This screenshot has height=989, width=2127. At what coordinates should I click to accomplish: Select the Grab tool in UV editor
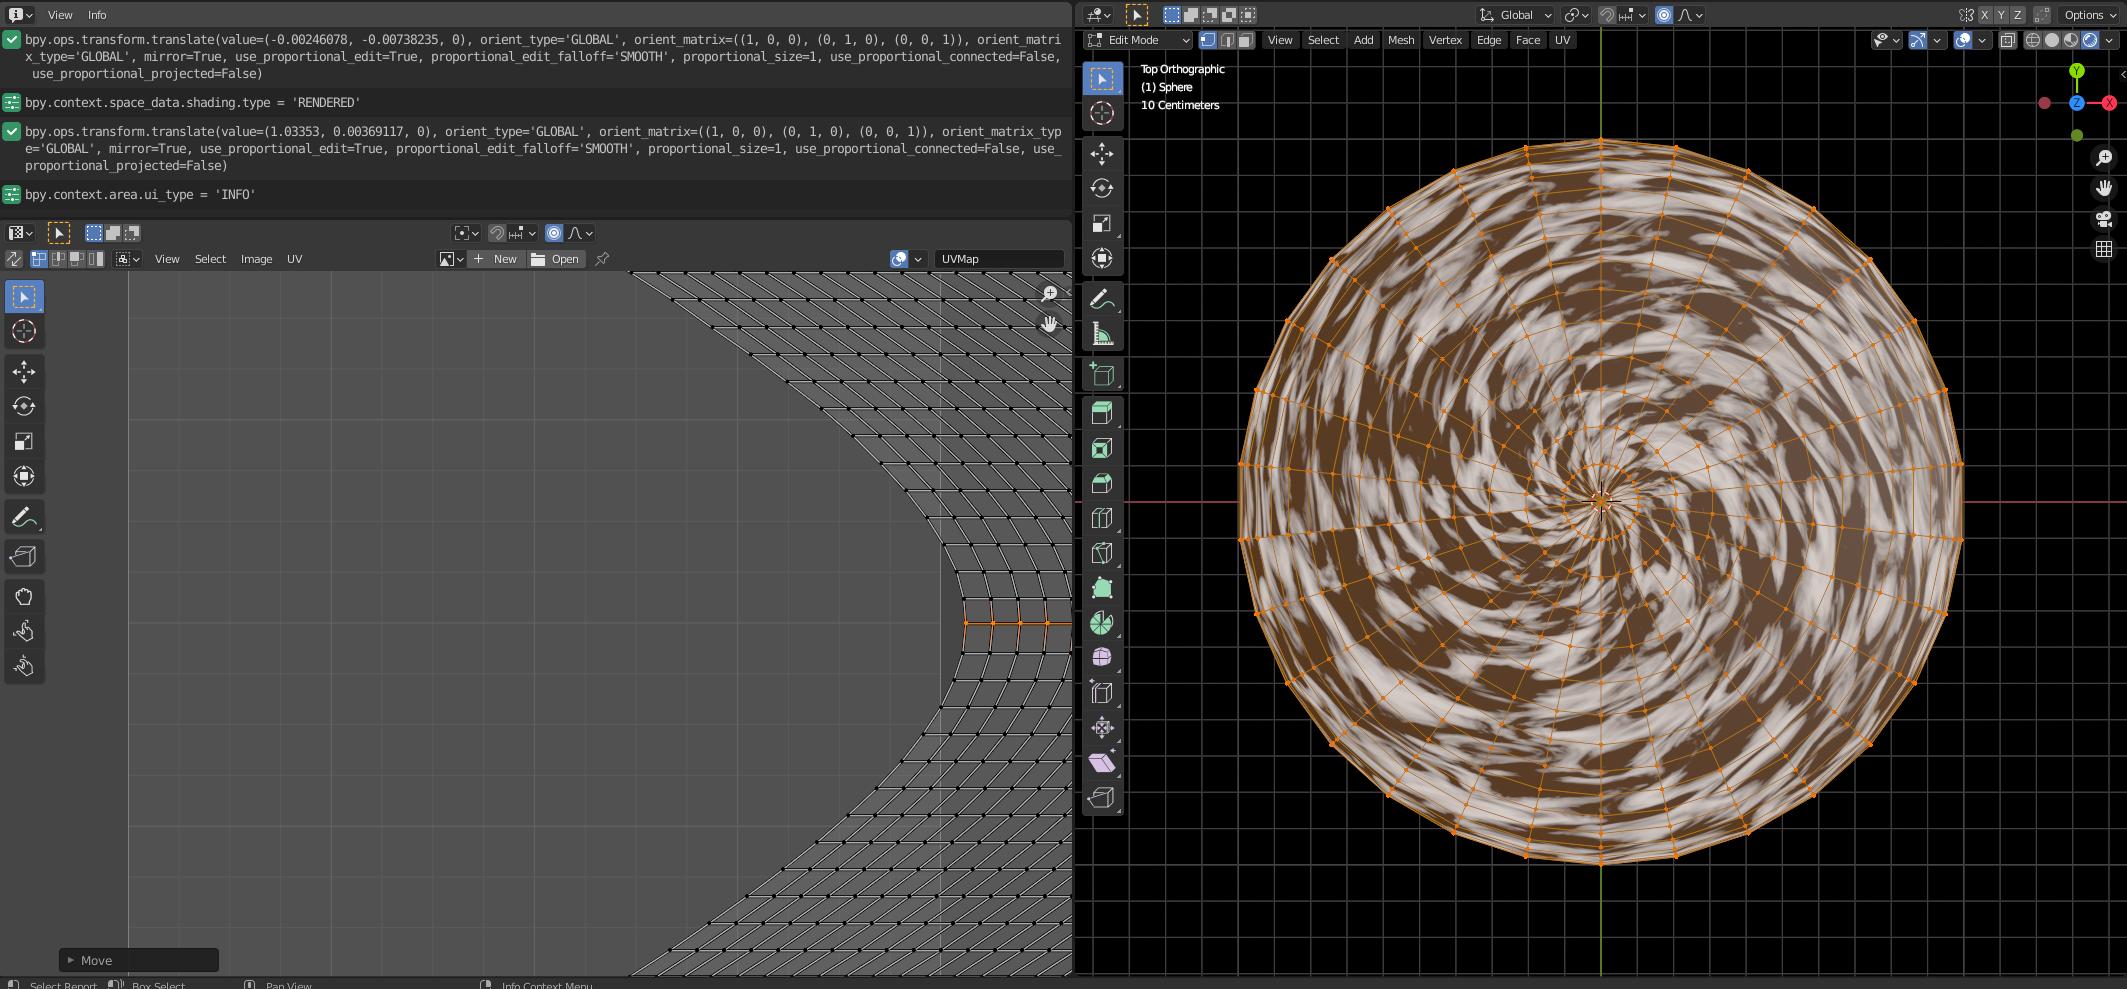pos(24,597)
